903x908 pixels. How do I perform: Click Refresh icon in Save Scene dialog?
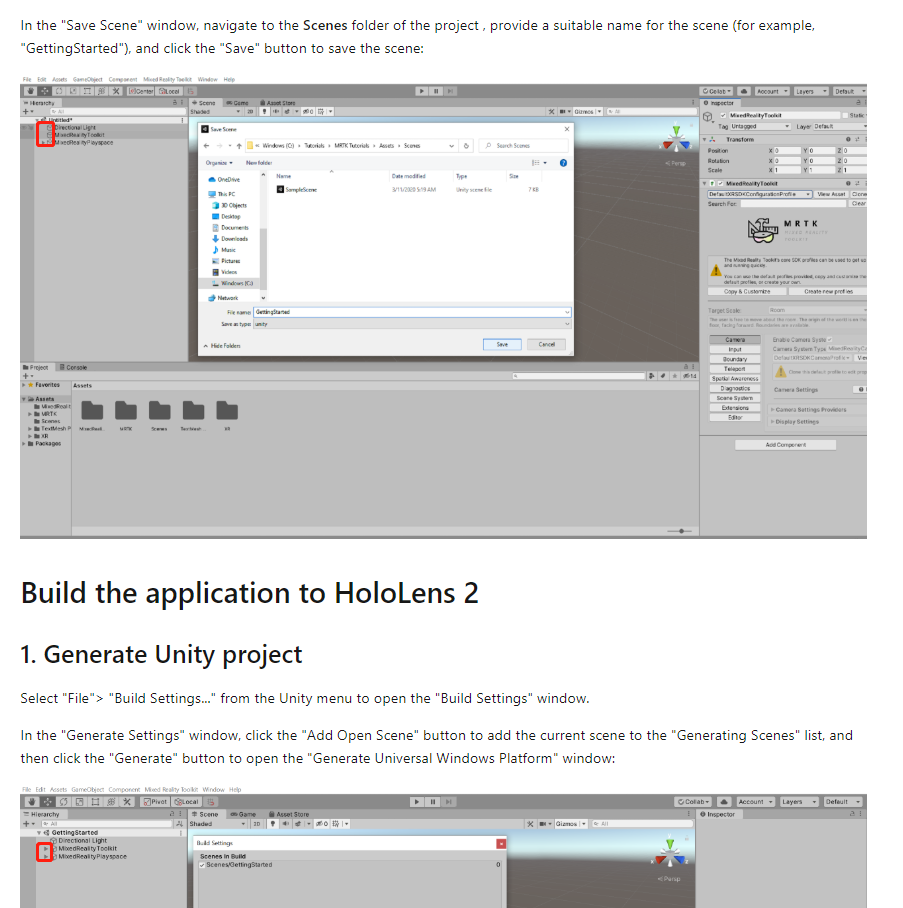point(466,146)
